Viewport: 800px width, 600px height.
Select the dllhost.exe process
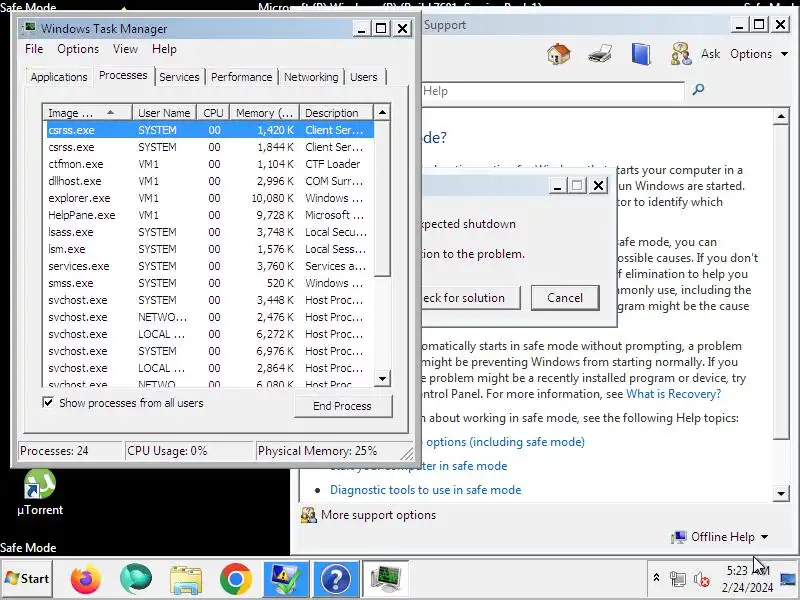coord(210,181)
